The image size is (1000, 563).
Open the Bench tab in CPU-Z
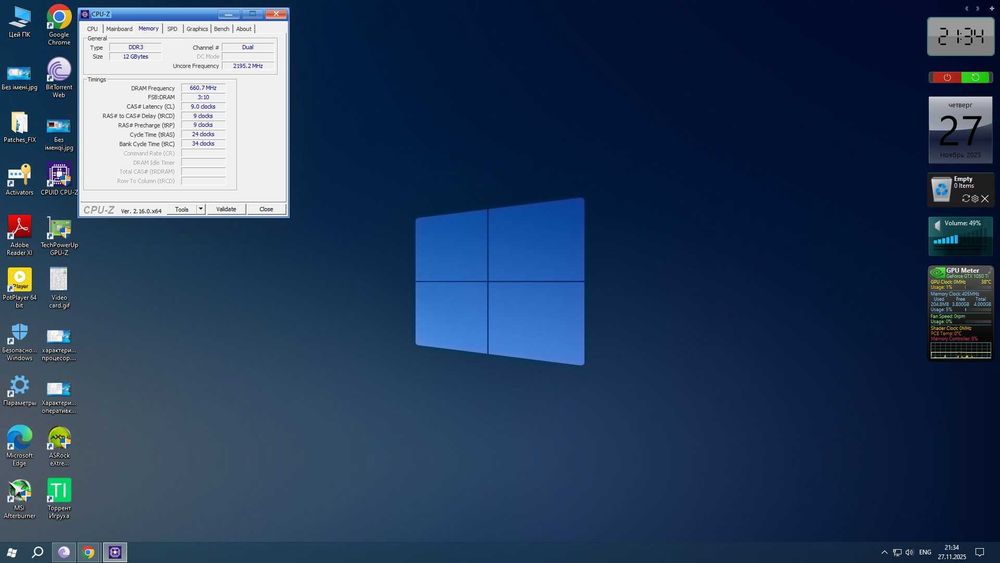[221, 29]
